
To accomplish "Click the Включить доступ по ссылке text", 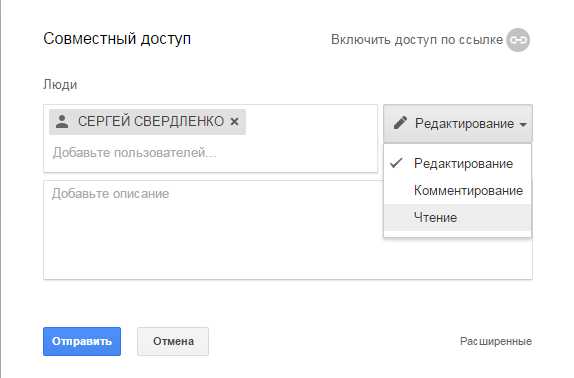I will point(417,40).
